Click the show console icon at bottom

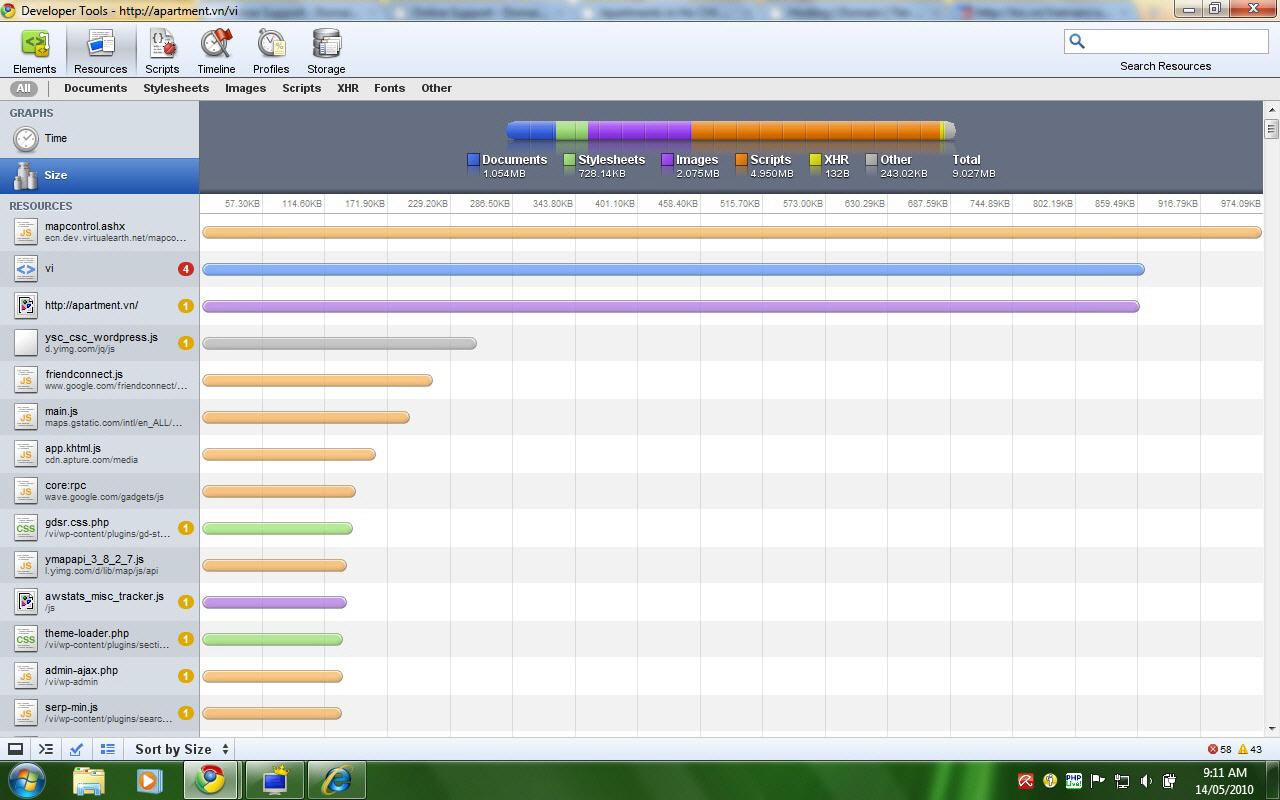pyautogui.click(x=46, y=749)
